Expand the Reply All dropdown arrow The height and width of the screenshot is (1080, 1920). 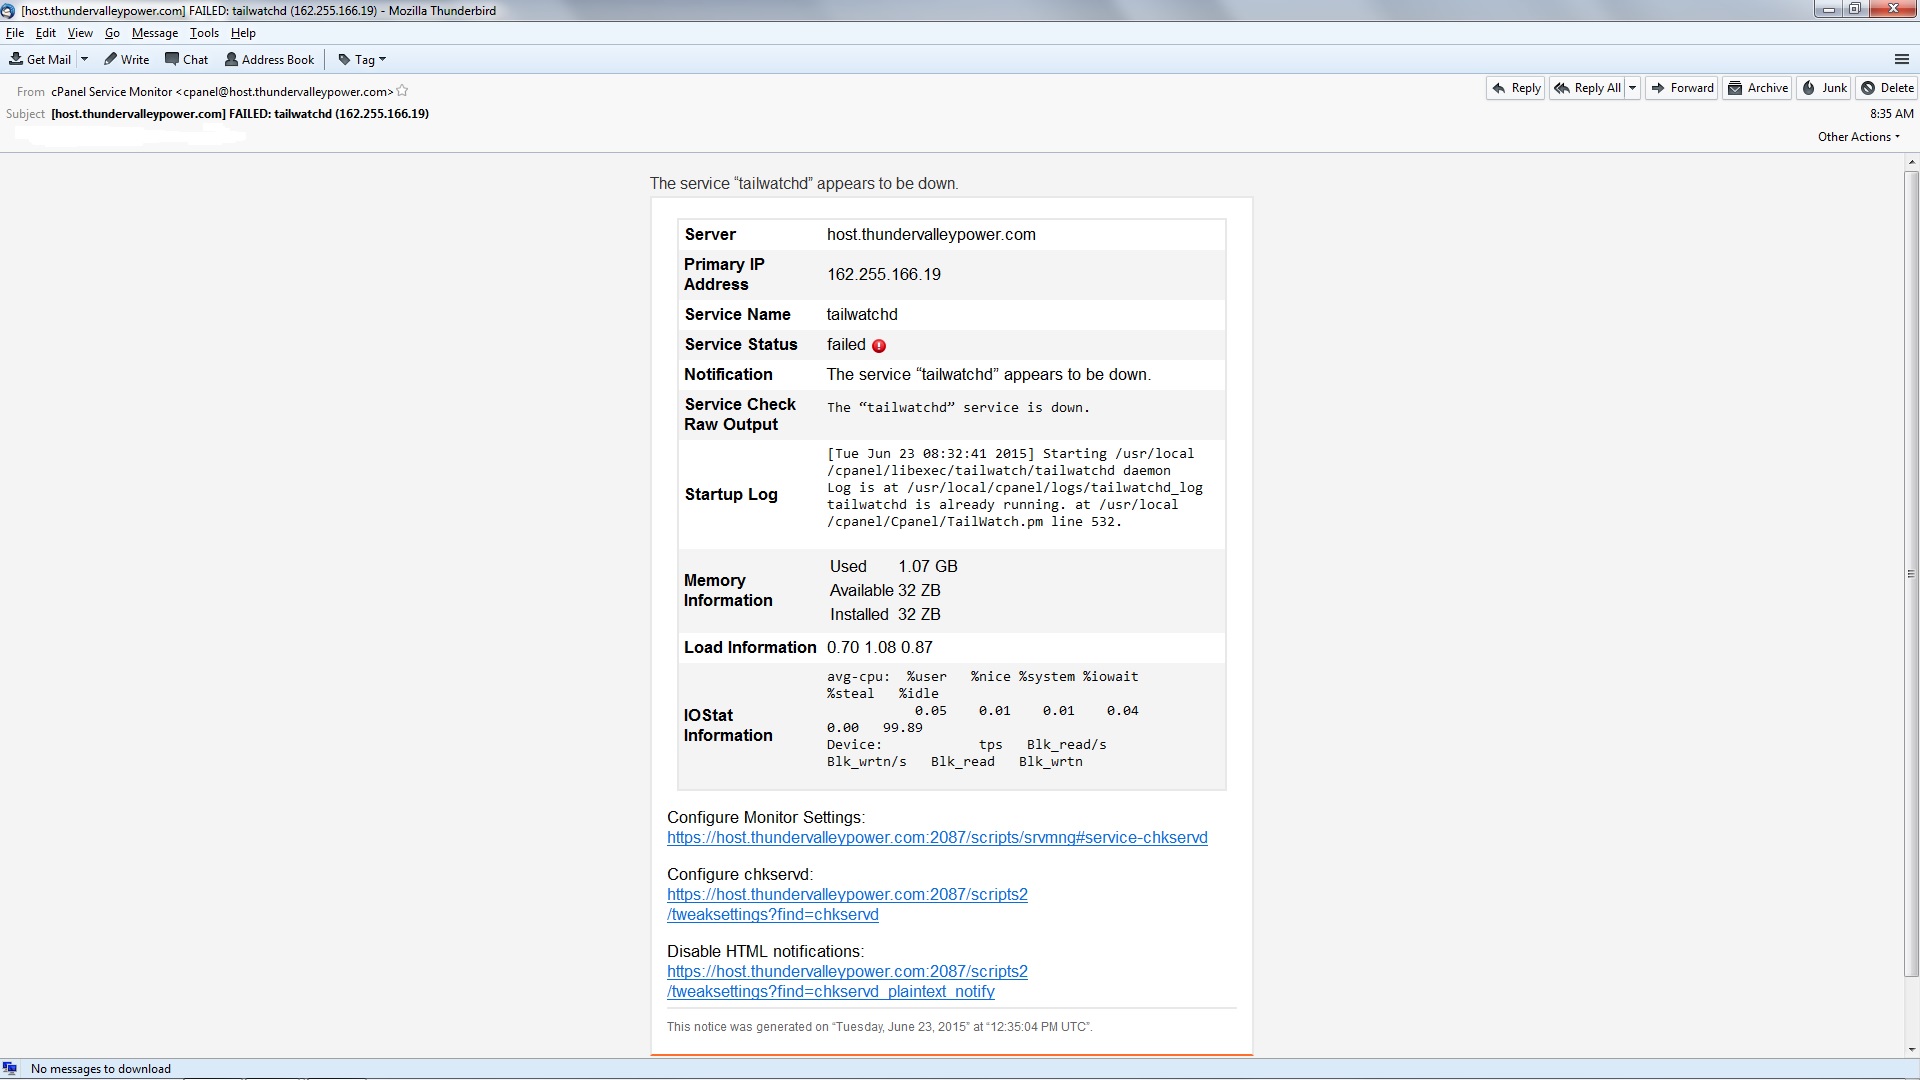pyautogui.click(x=1632, y=88)
